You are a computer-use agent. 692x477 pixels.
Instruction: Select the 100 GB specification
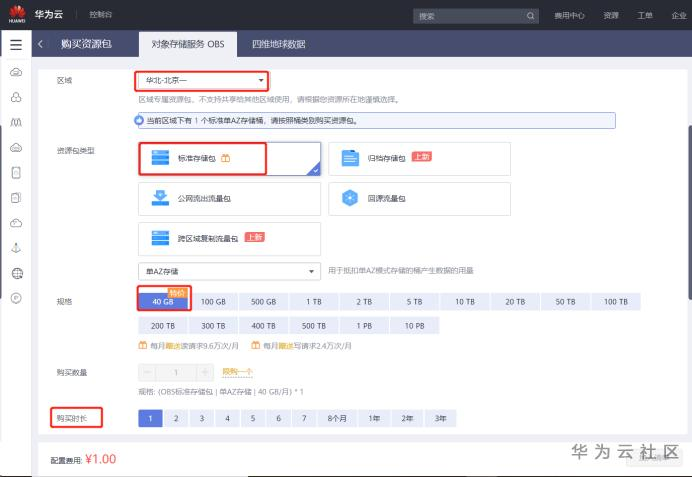coord(213,301)
